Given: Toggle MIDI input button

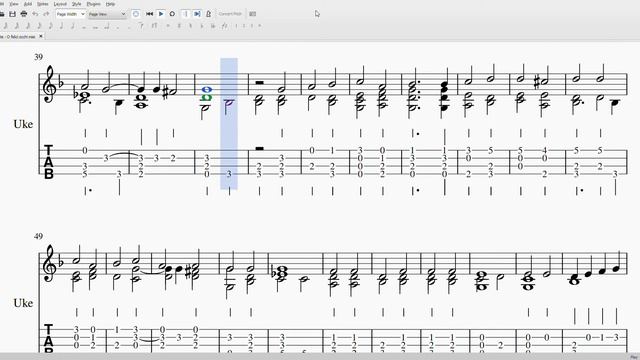Looking at the screenshot, I should pos(136,14).
